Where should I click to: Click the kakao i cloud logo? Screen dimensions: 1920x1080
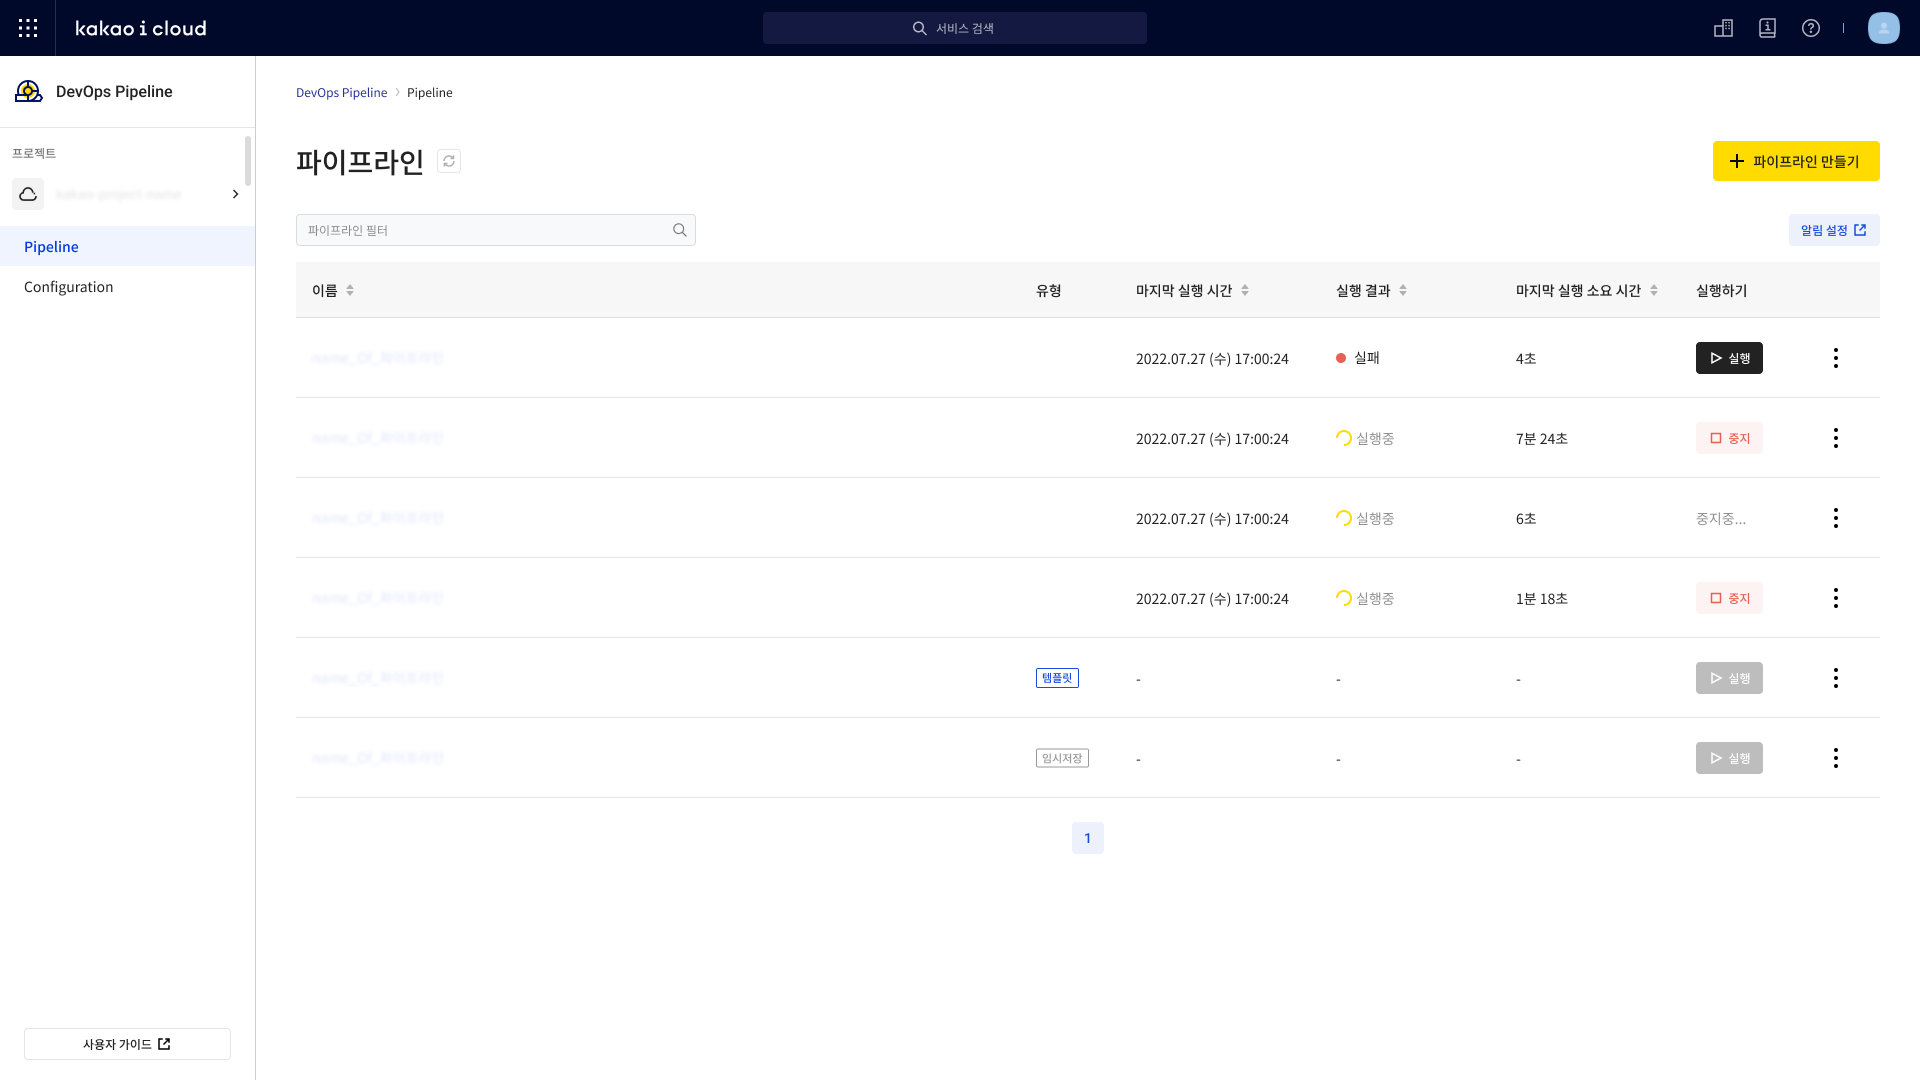click(141, 28)
